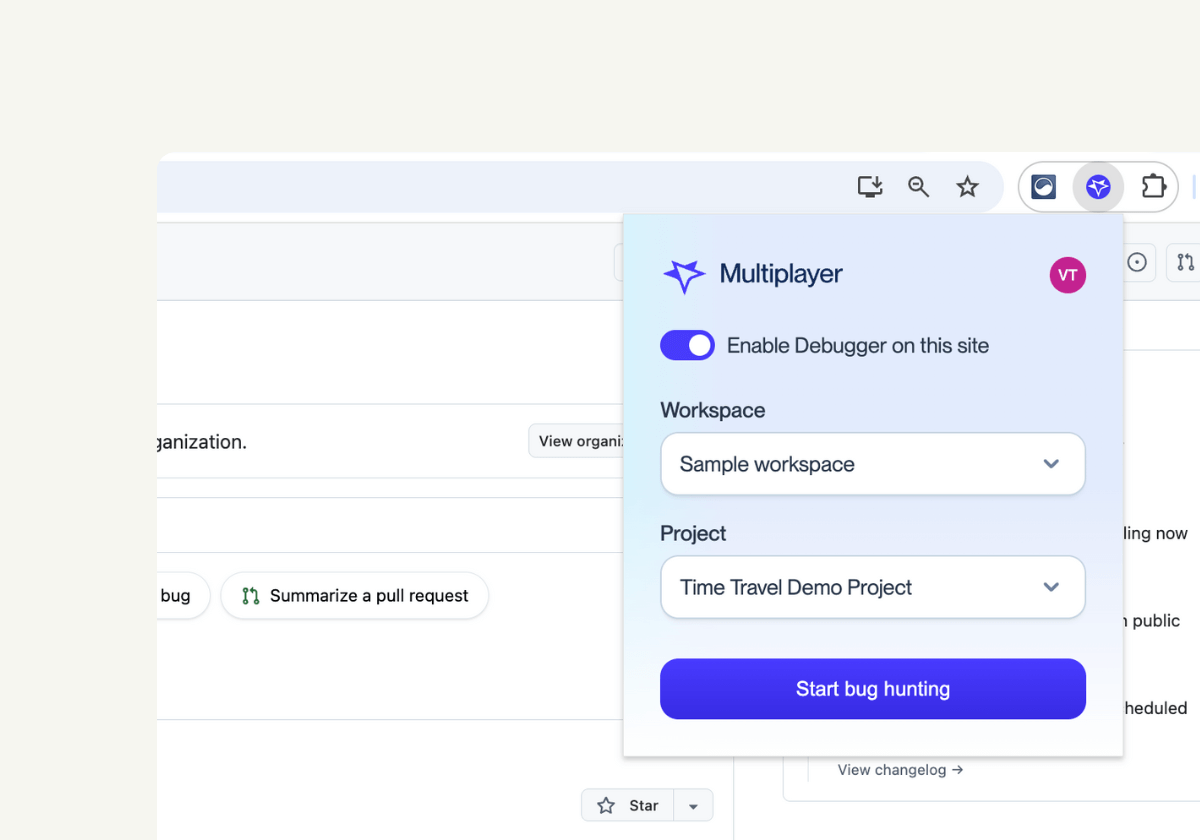Bookmark this page using the star icon
1200x840 pixels.
(966, 186)
